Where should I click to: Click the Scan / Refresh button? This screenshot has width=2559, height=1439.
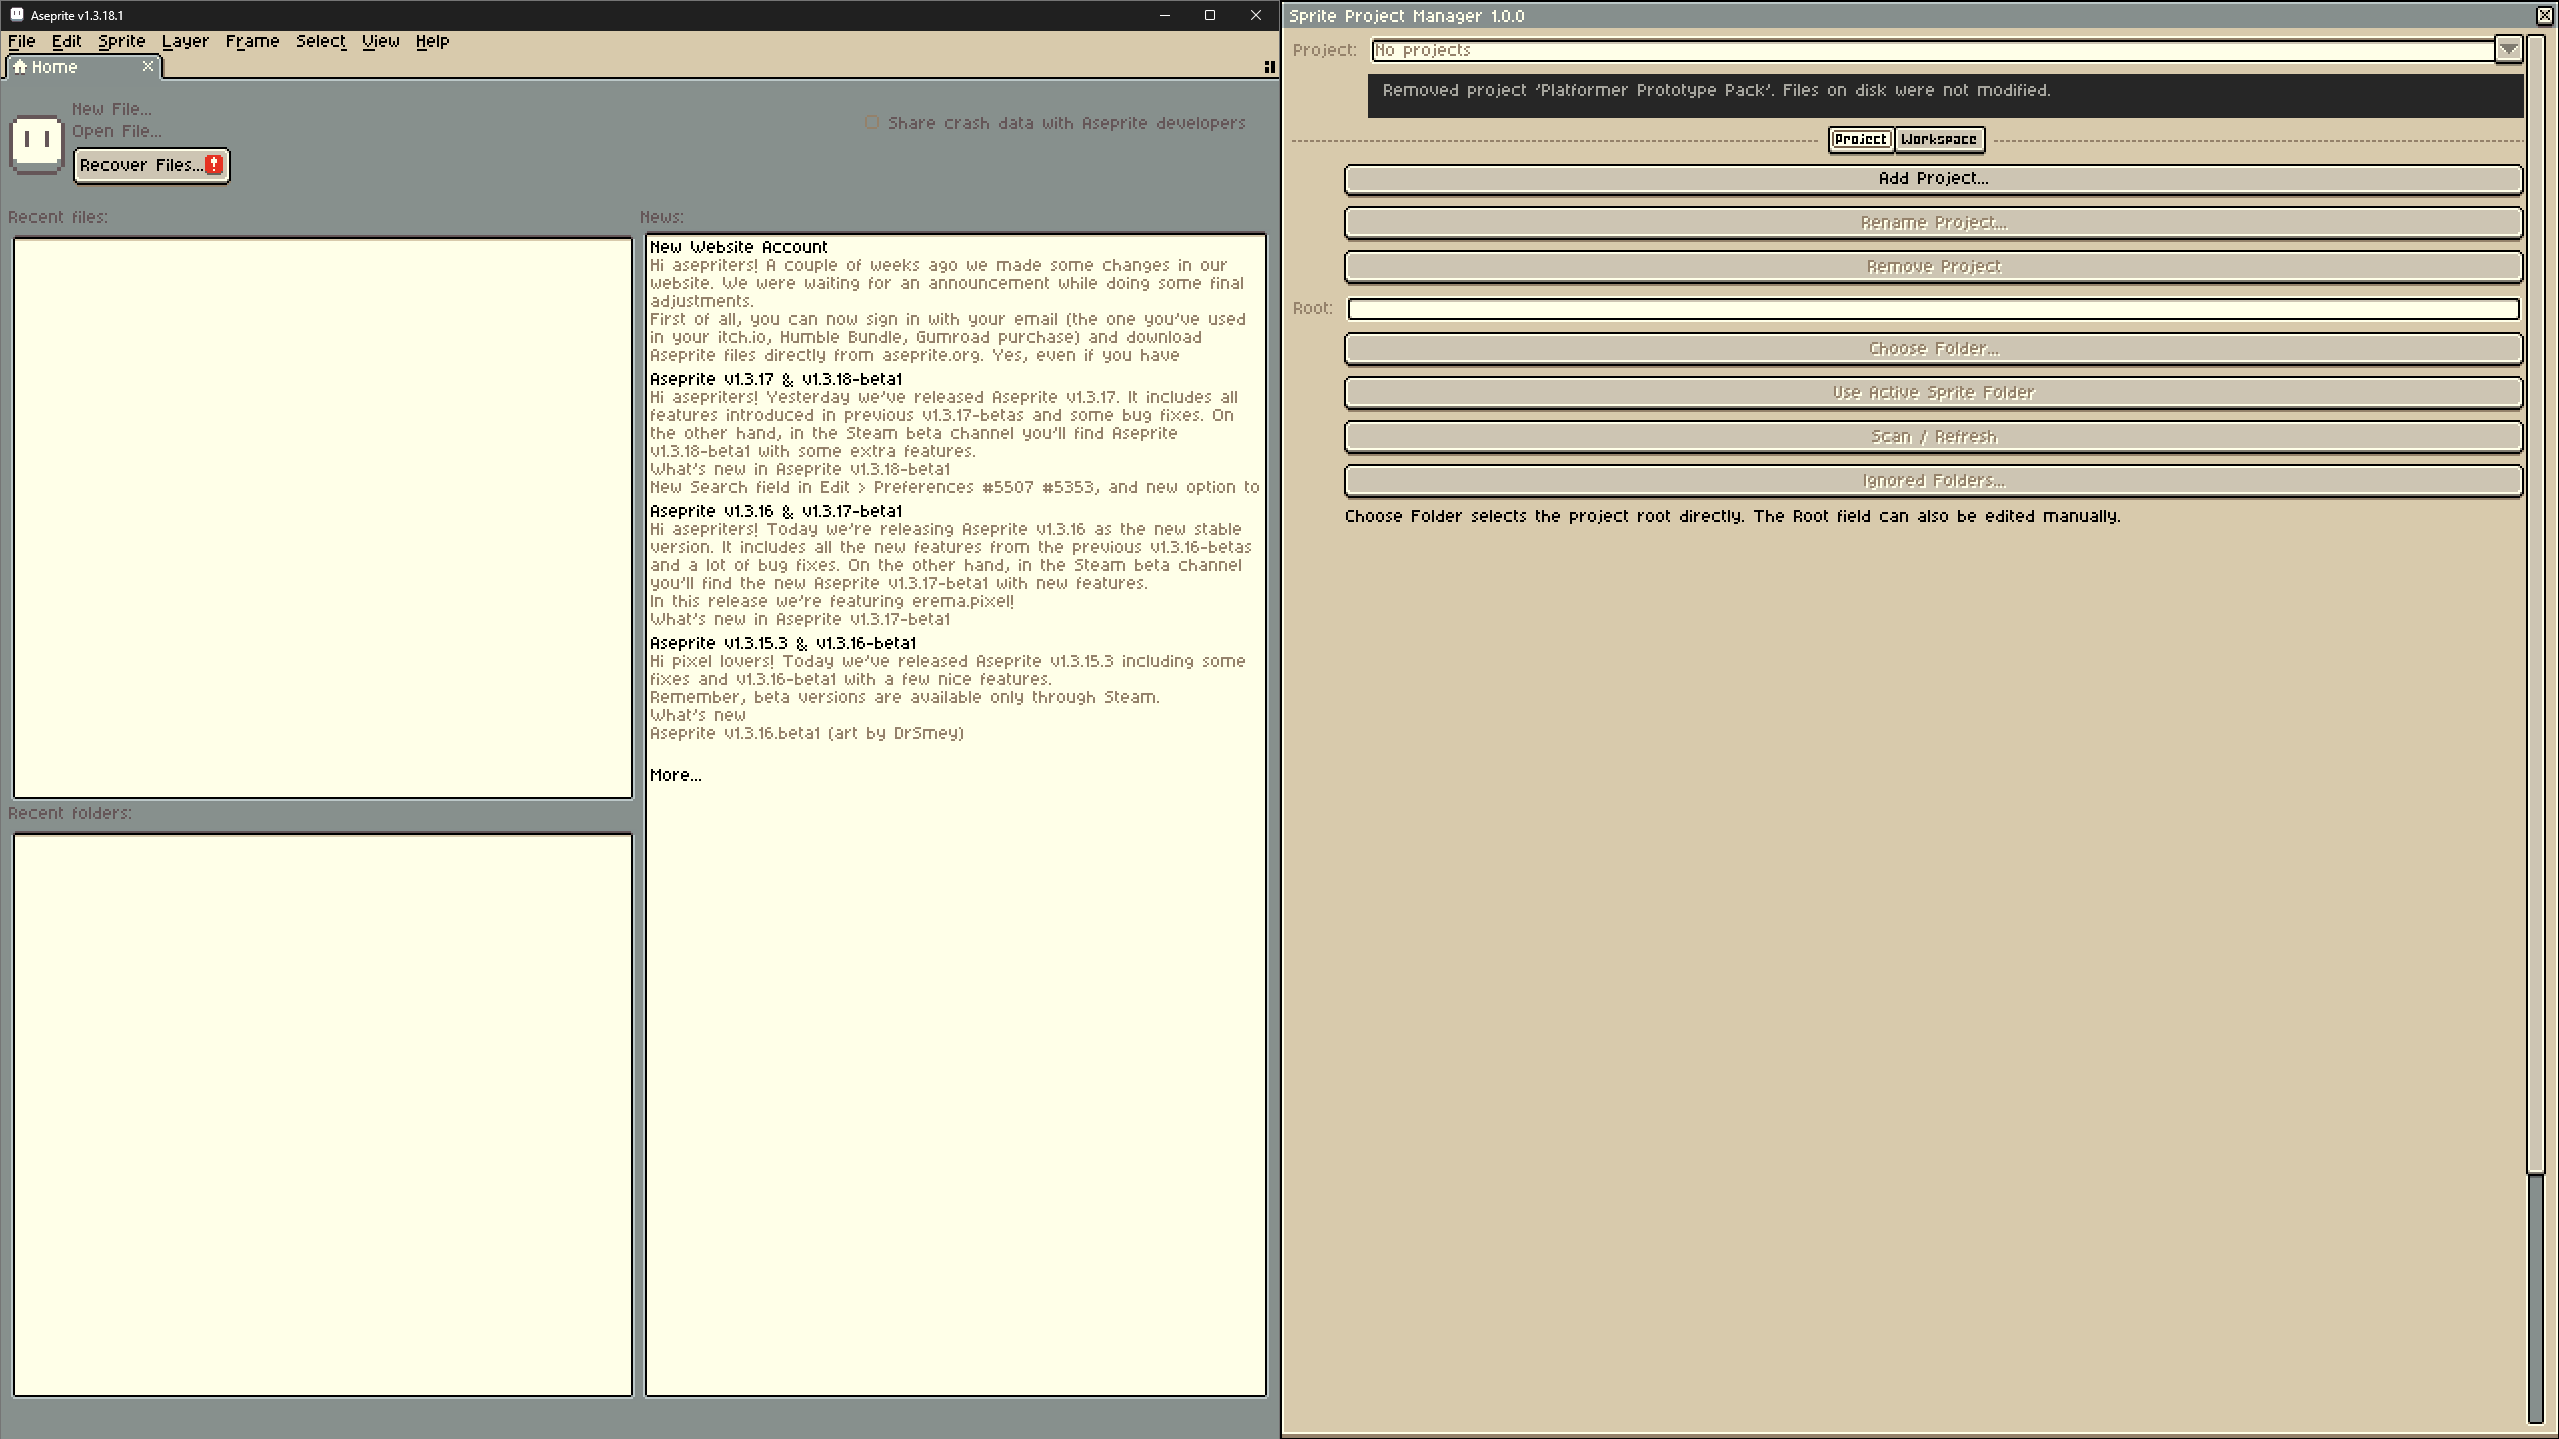tap(1933, 437)
